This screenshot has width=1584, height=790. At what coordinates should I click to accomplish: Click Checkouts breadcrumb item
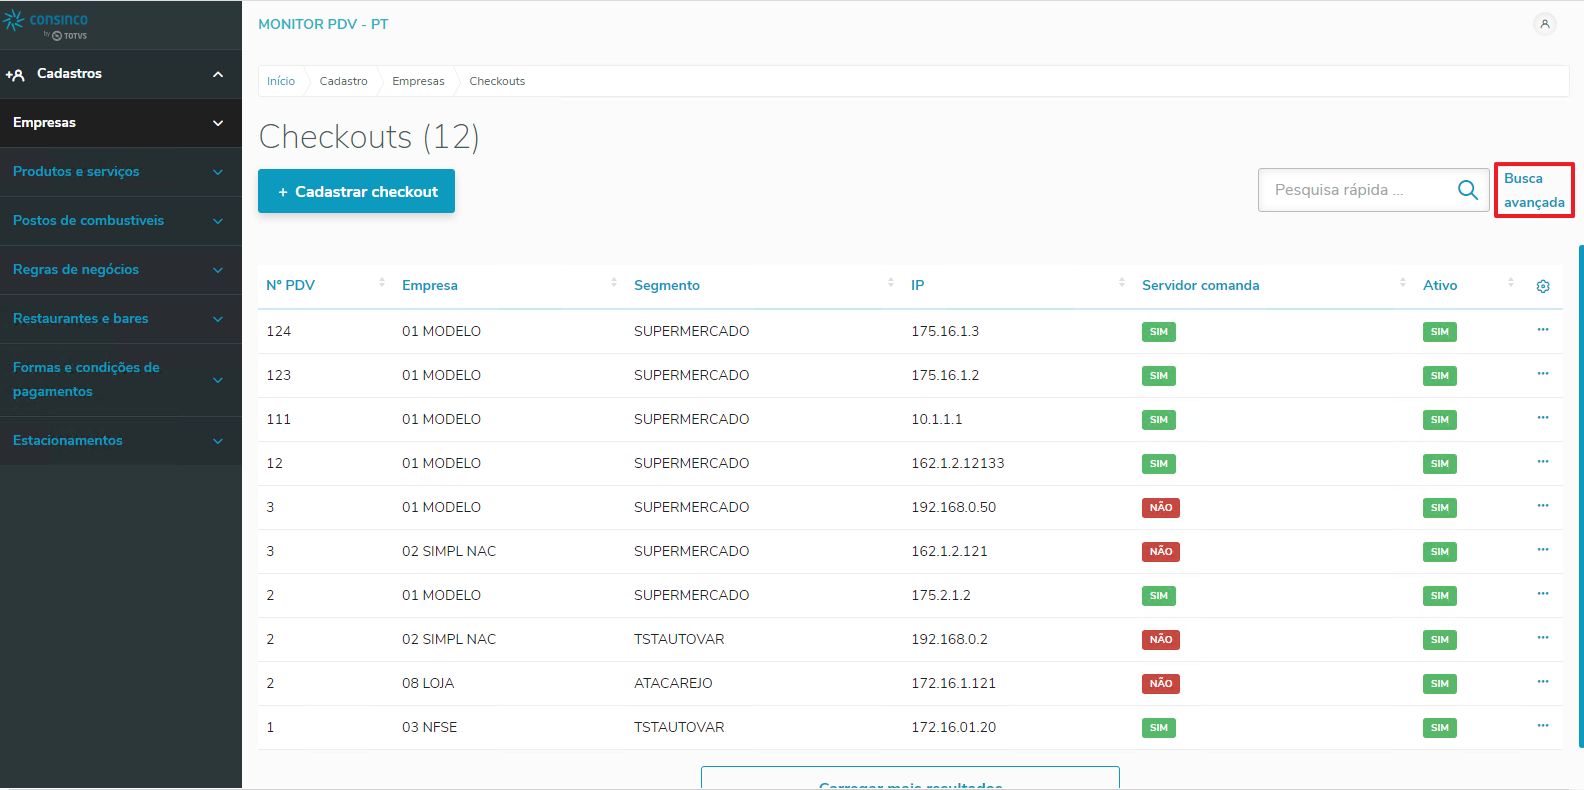click(497, 81)
